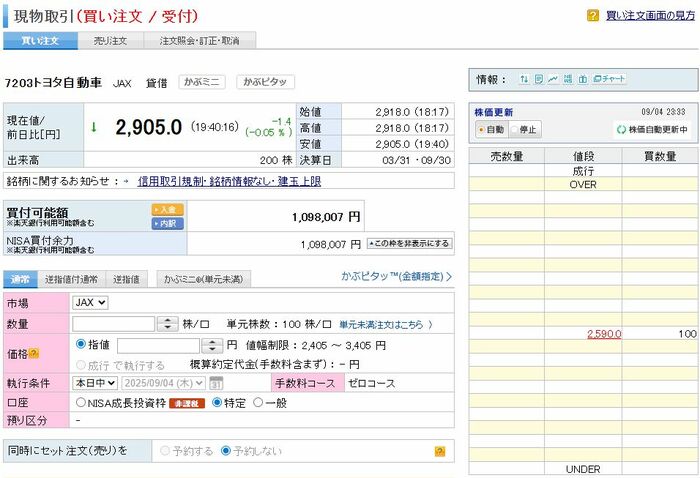The width and height of the screenshot is (700, 478).
Task: Open the 市場 JAX dropdown
Action: pyautogui.click(x=90, y=303)
